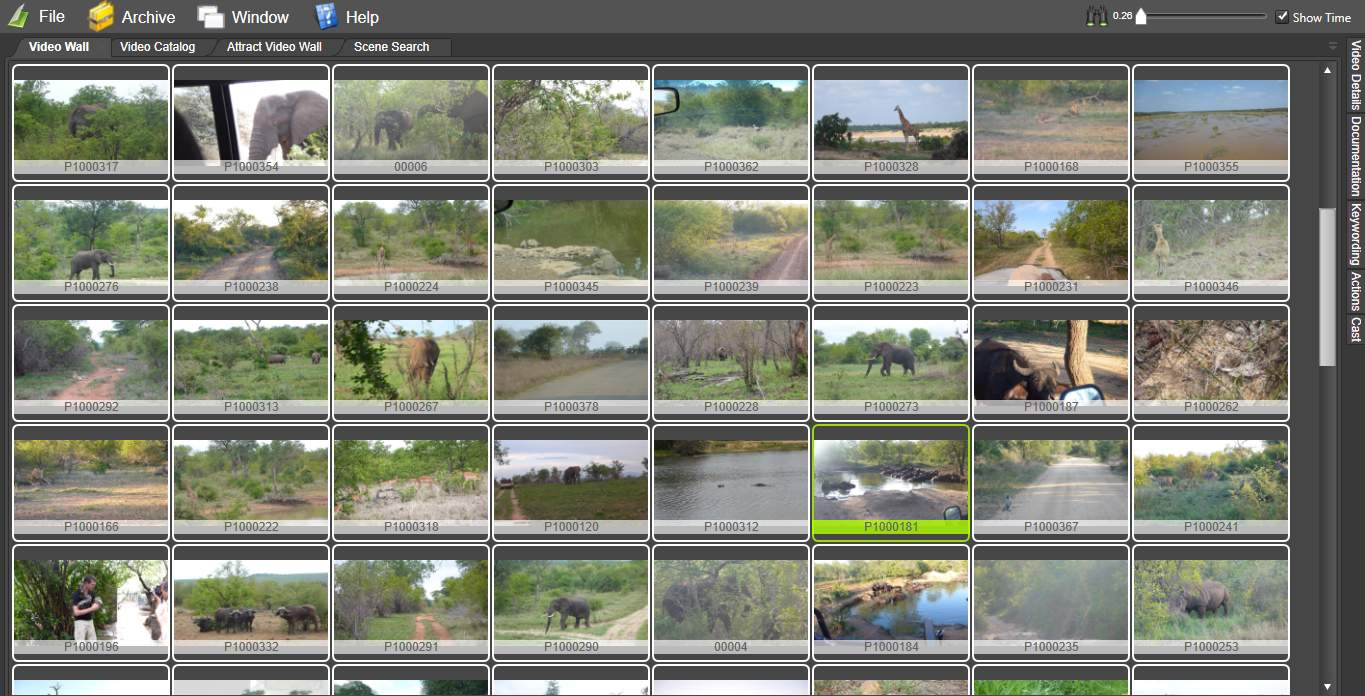Screen dimensions: 1365x696
Task: Select video thumbnail P1000318
Action: coord(411,483)
